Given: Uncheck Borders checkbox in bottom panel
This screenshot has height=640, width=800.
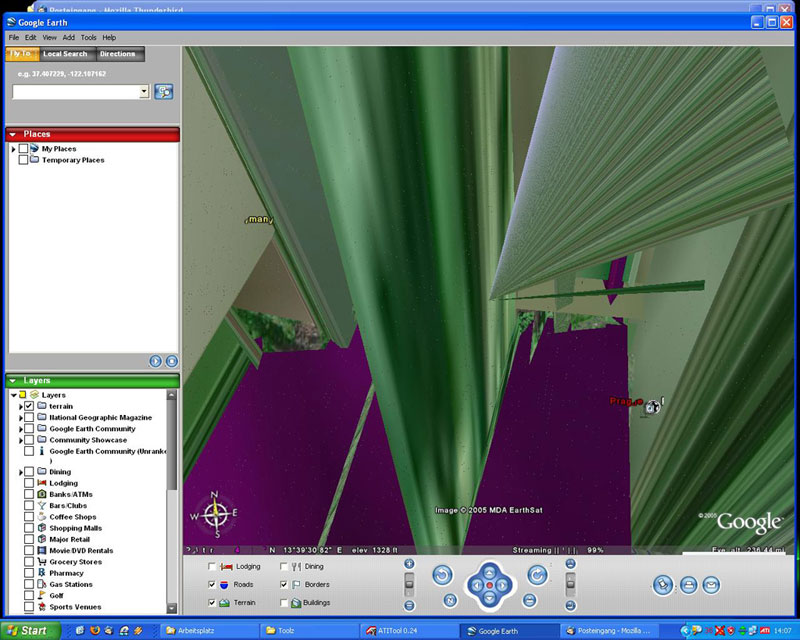Looking at the screenshot, I should [x=284, y=584].
